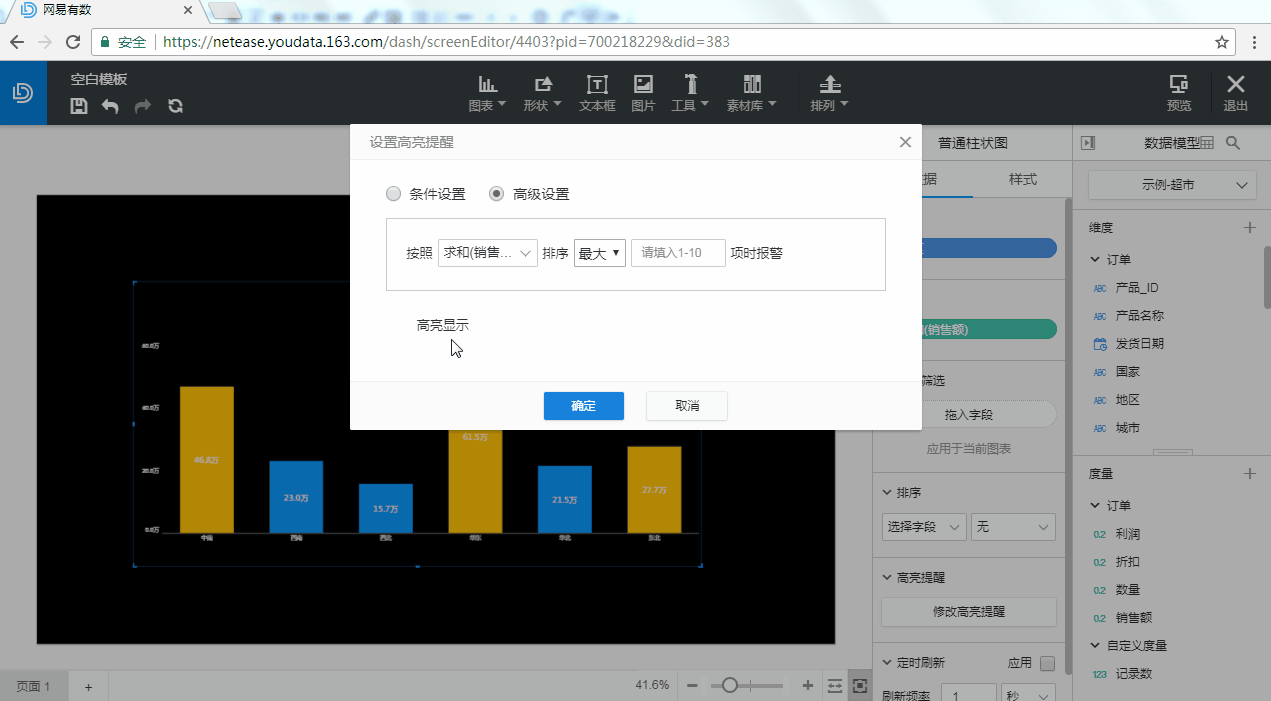Click the 修改高亮提醒 button

tap(968, 612)
